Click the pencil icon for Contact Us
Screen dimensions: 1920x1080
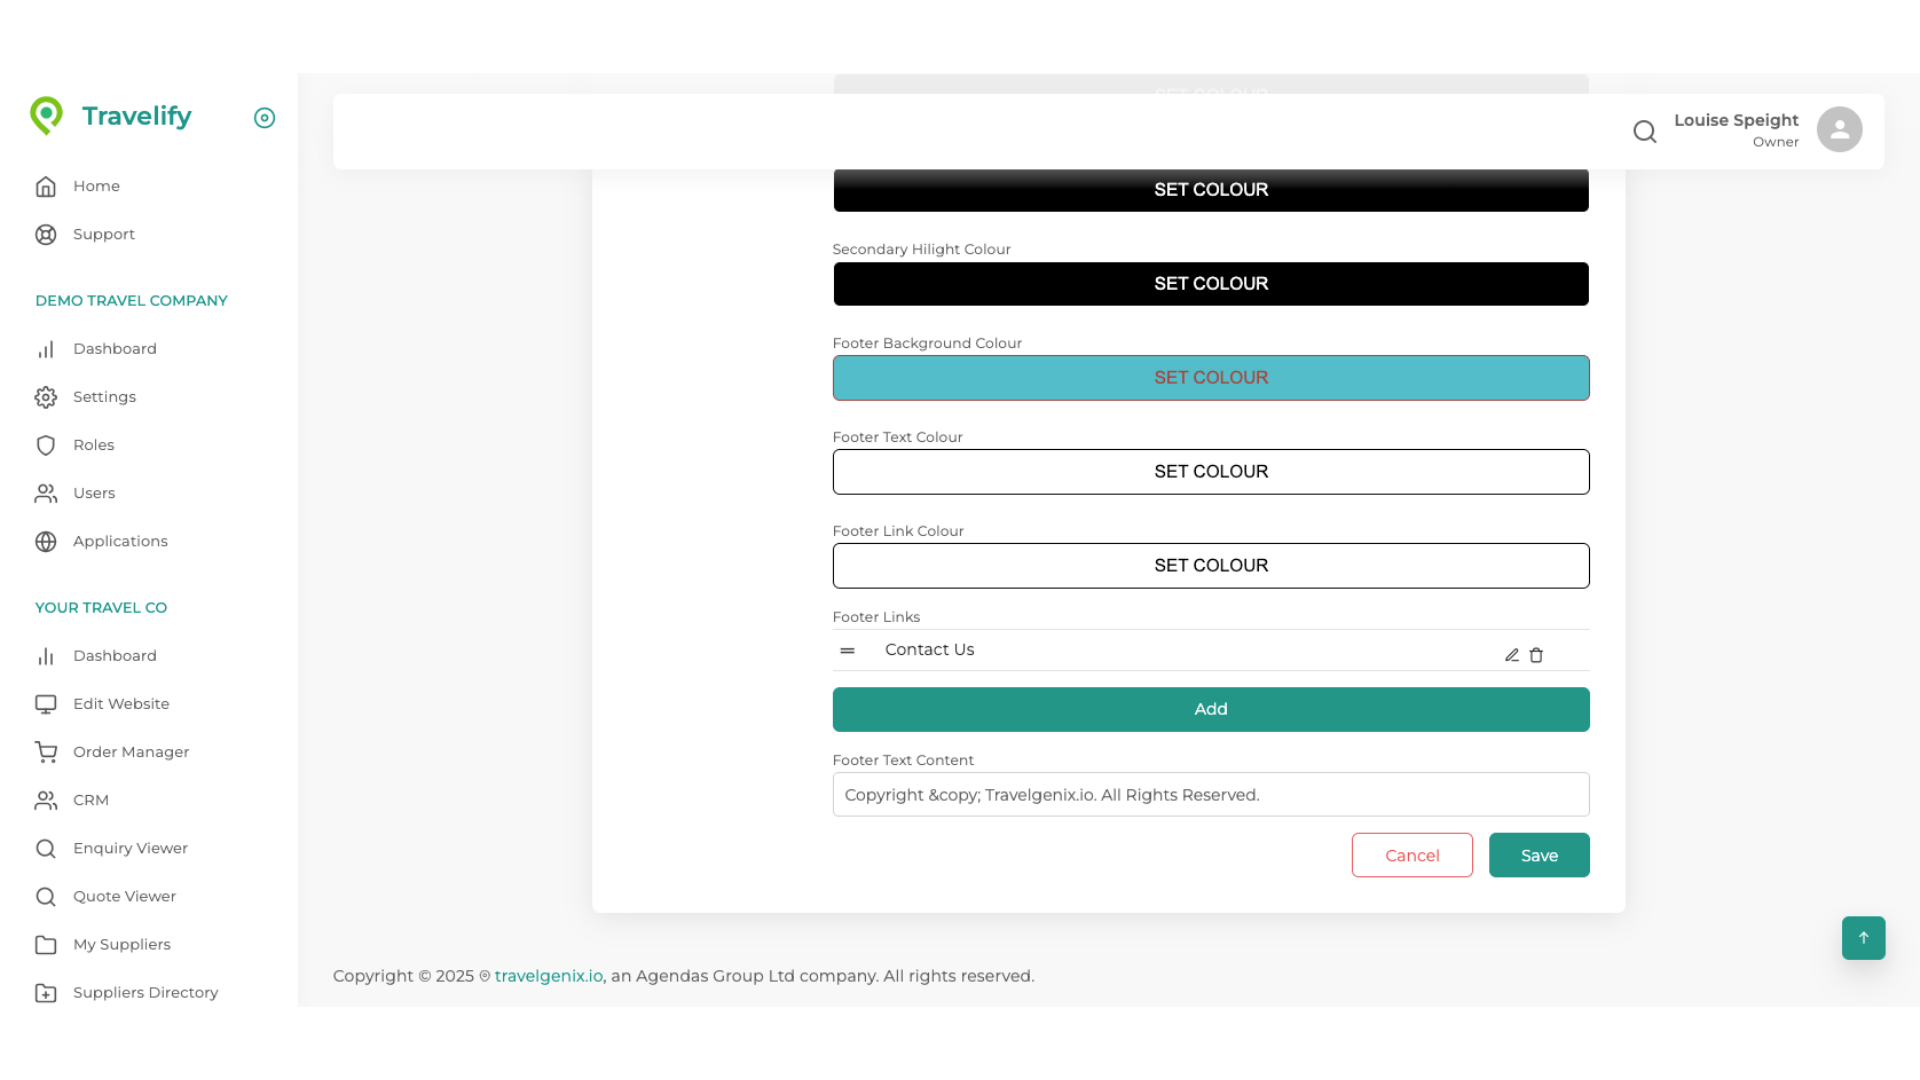[x=1511, y=655]
